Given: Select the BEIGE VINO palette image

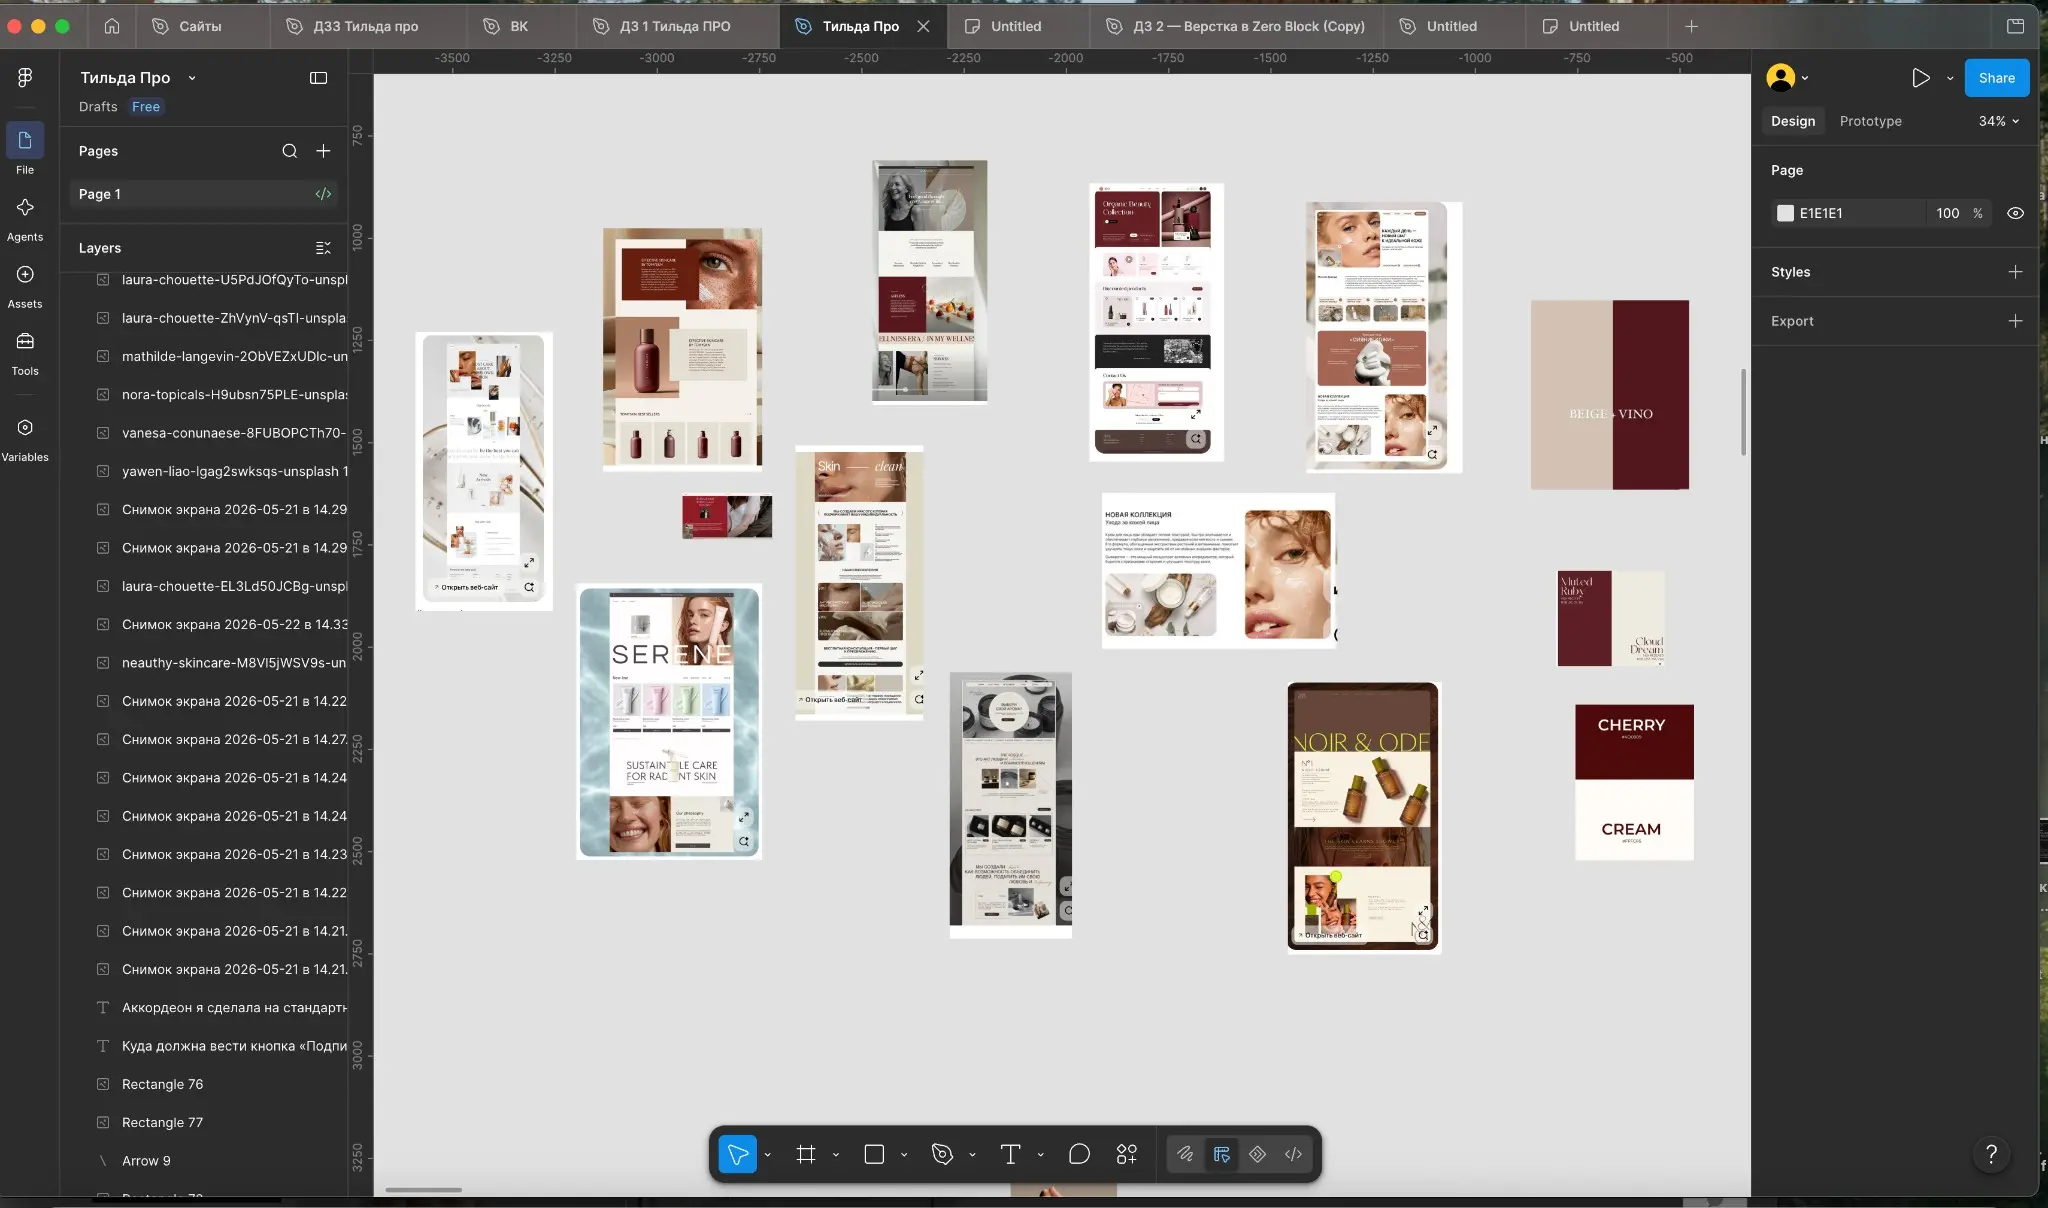Looking at the screenshot, I should pos(1610,395).
